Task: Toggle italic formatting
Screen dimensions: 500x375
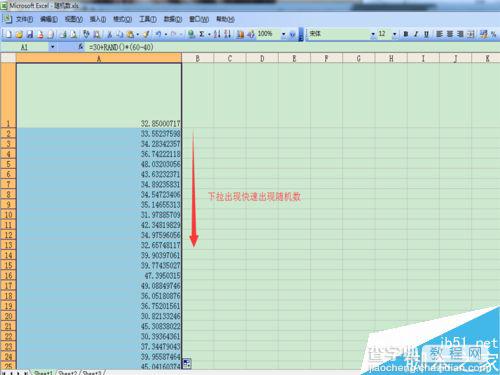Action: 416,34
